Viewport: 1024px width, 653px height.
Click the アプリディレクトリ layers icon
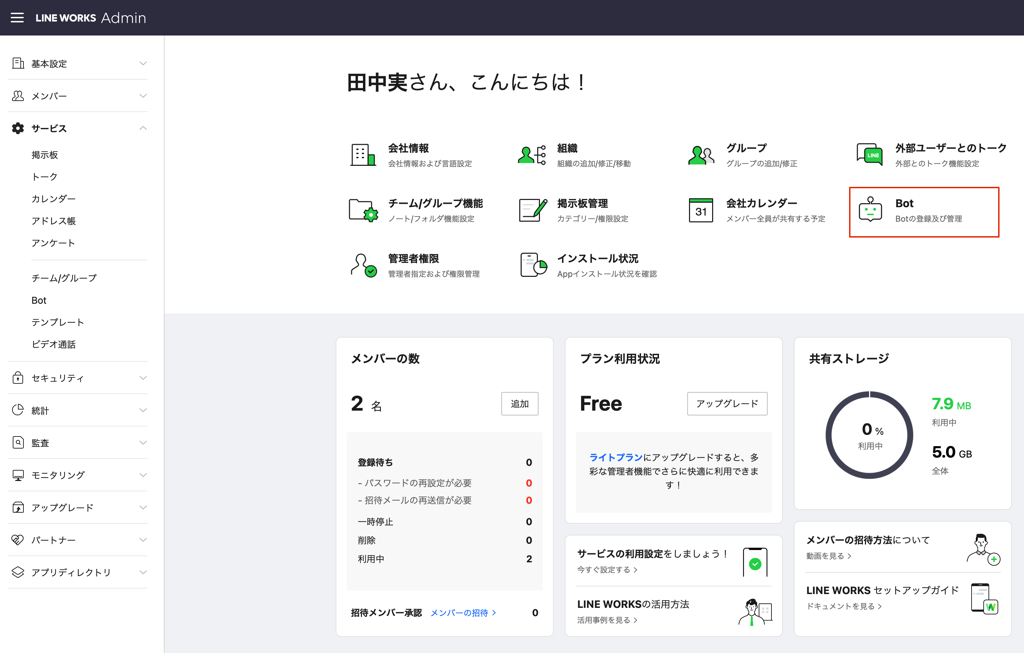tap(18, 572)
